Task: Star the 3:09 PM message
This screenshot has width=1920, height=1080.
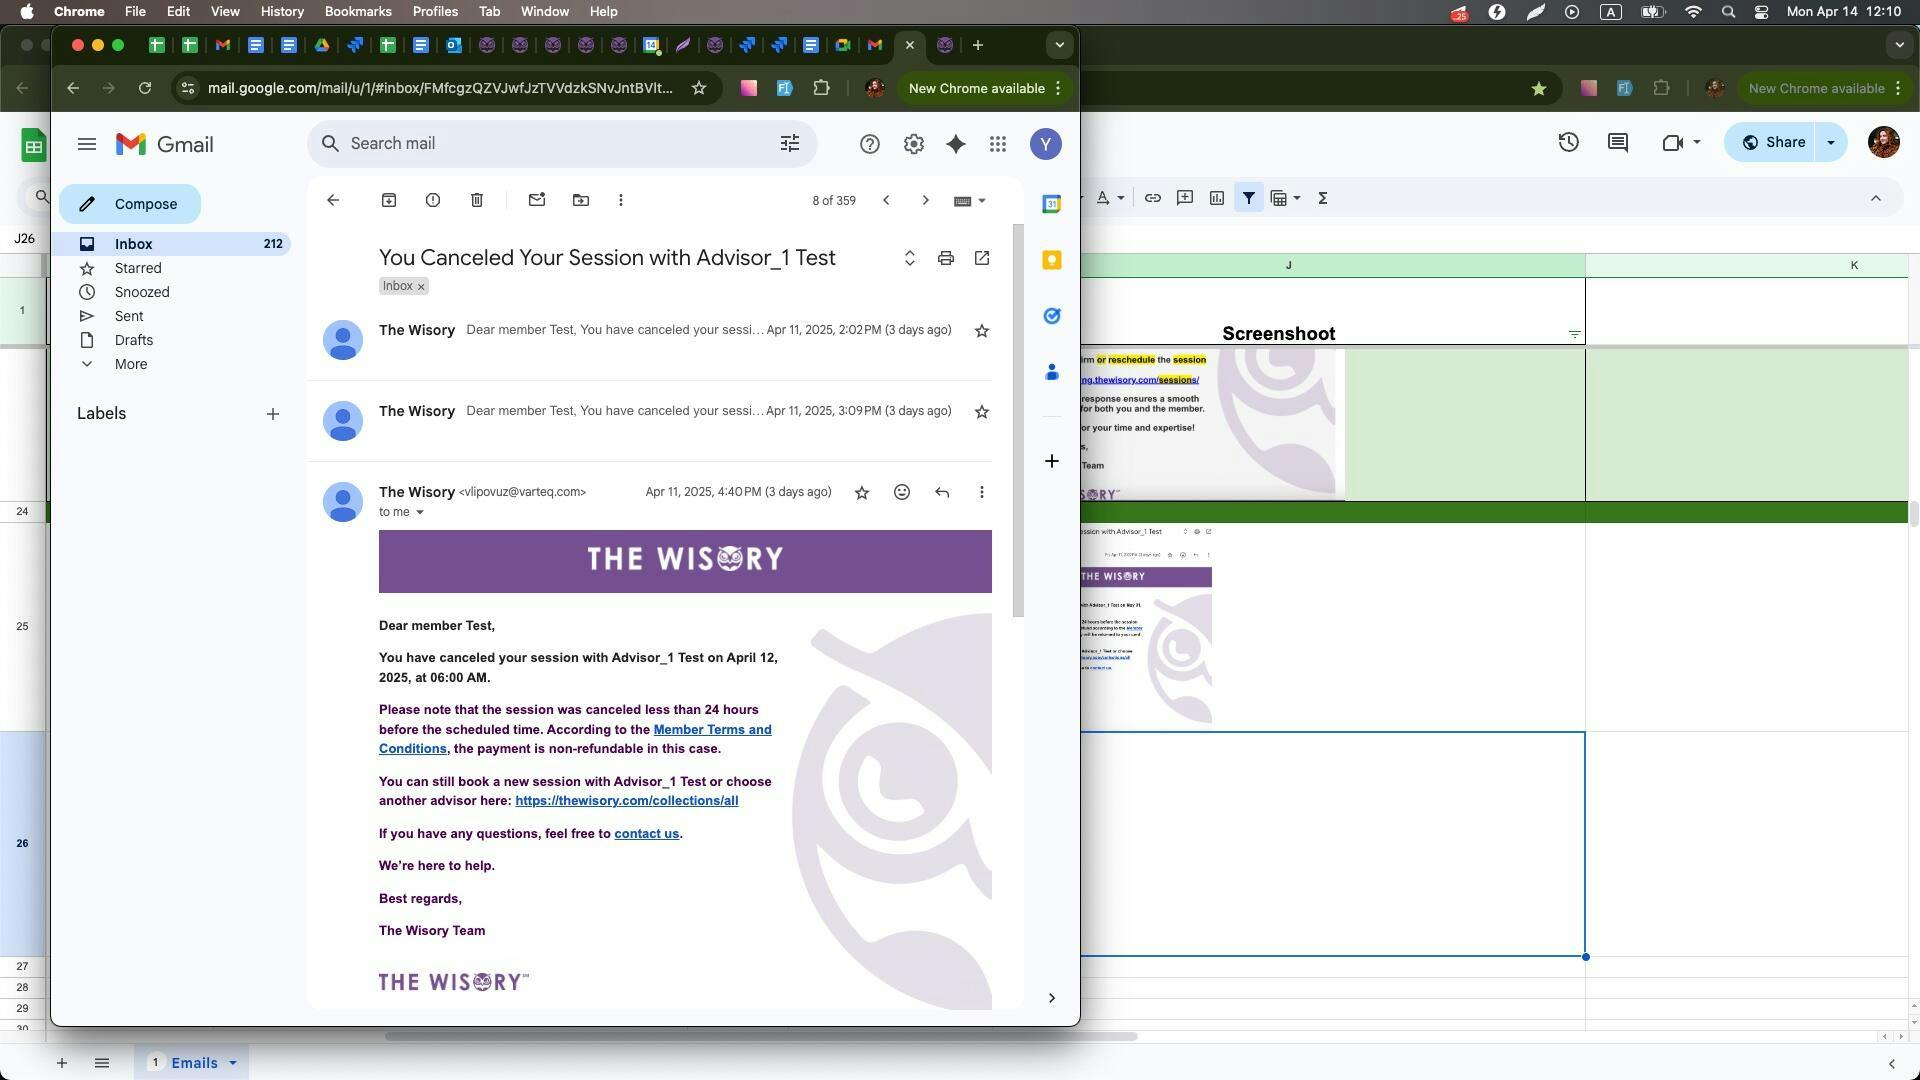Action: tap(982, 412)
